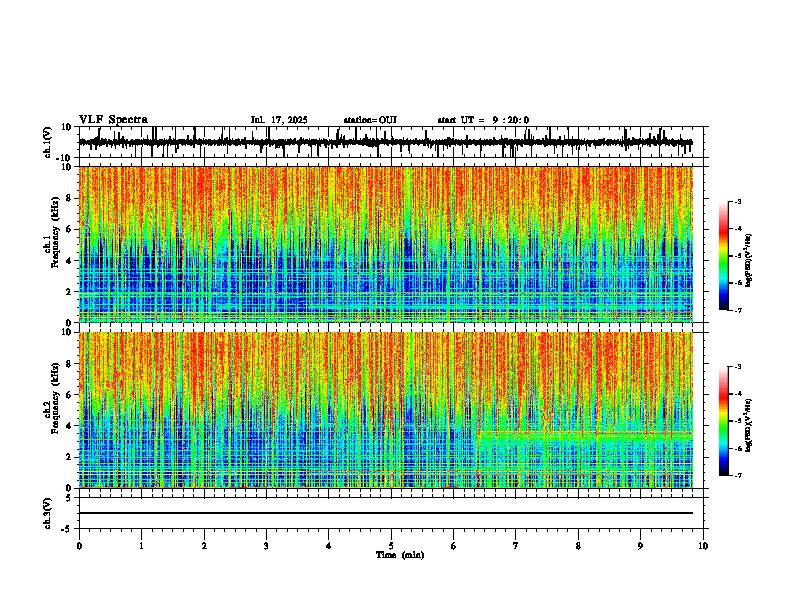Click the "6" kHz tick on ch.1 frequency axis

(x=69, y=229)
